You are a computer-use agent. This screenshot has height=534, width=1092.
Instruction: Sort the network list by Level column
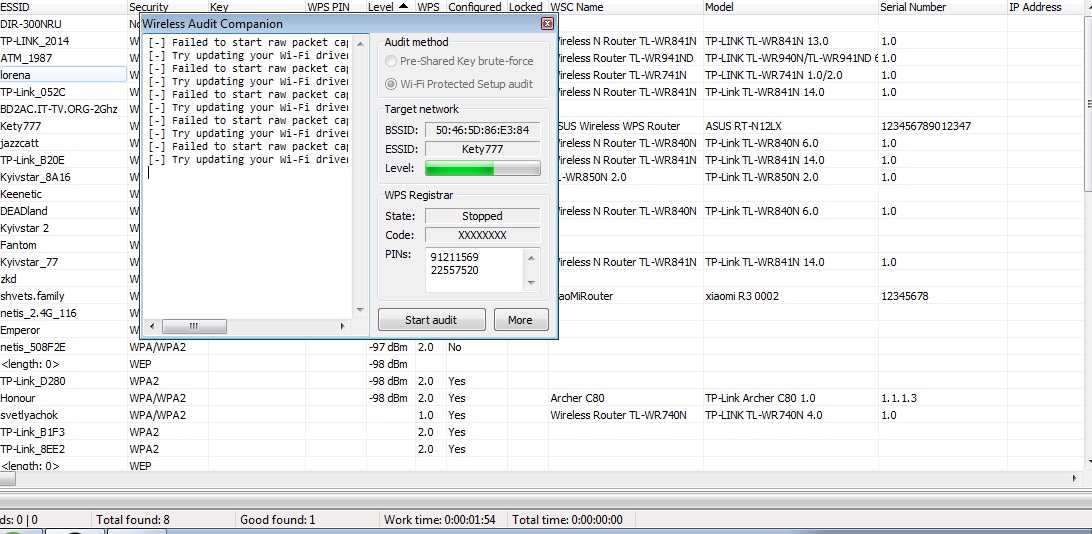381,7
